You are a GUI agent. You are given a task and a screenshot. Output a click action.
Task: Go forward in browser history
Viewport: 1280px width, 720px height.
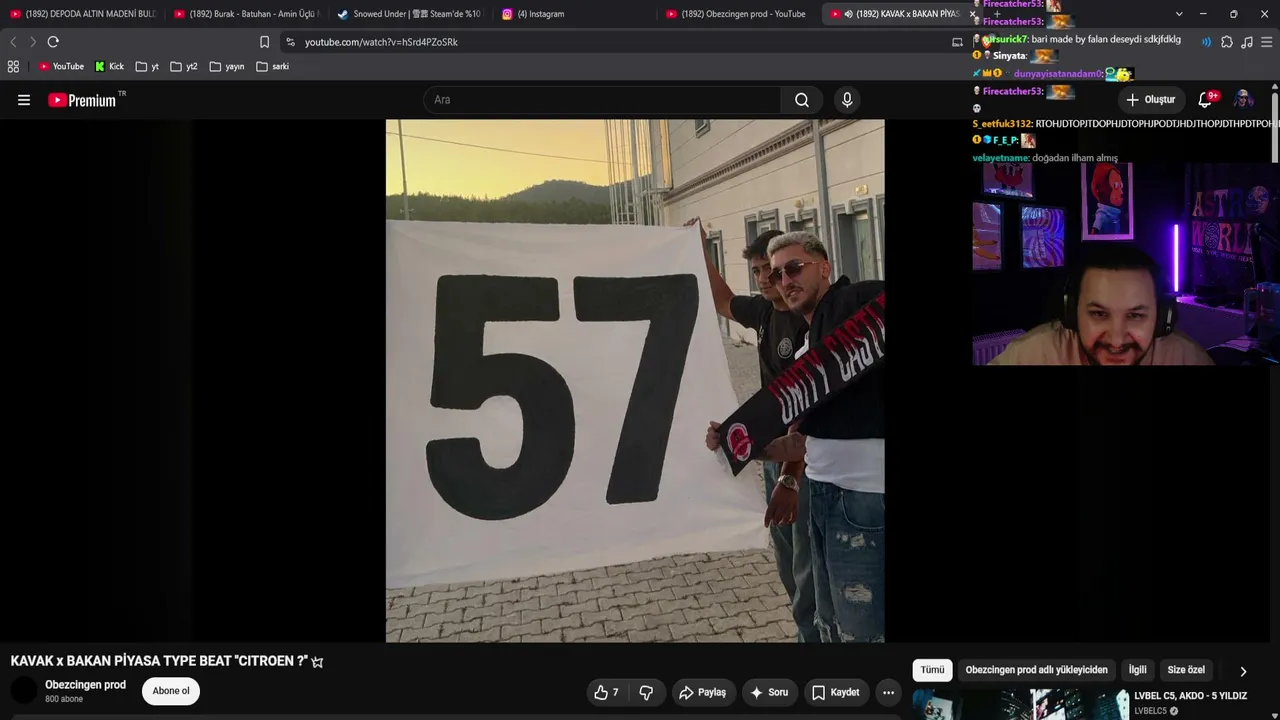32,42
